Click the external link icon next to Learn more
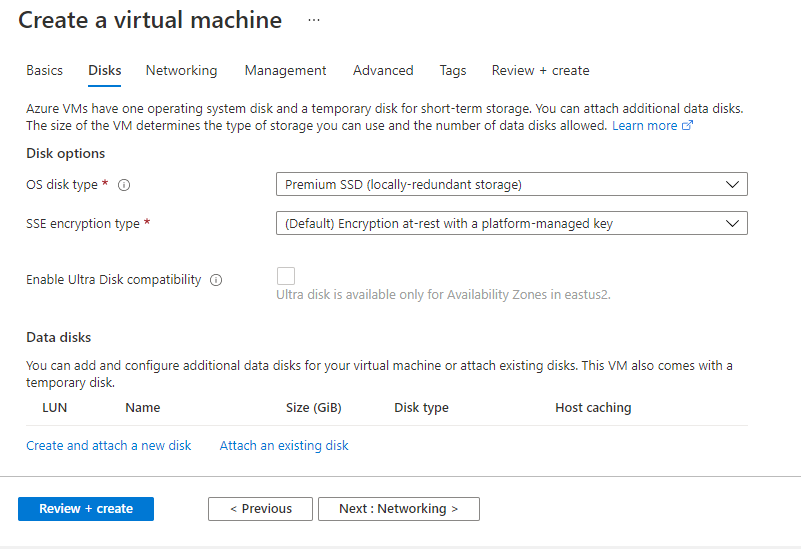Screen dimensions: 801x549 (687, 126)
